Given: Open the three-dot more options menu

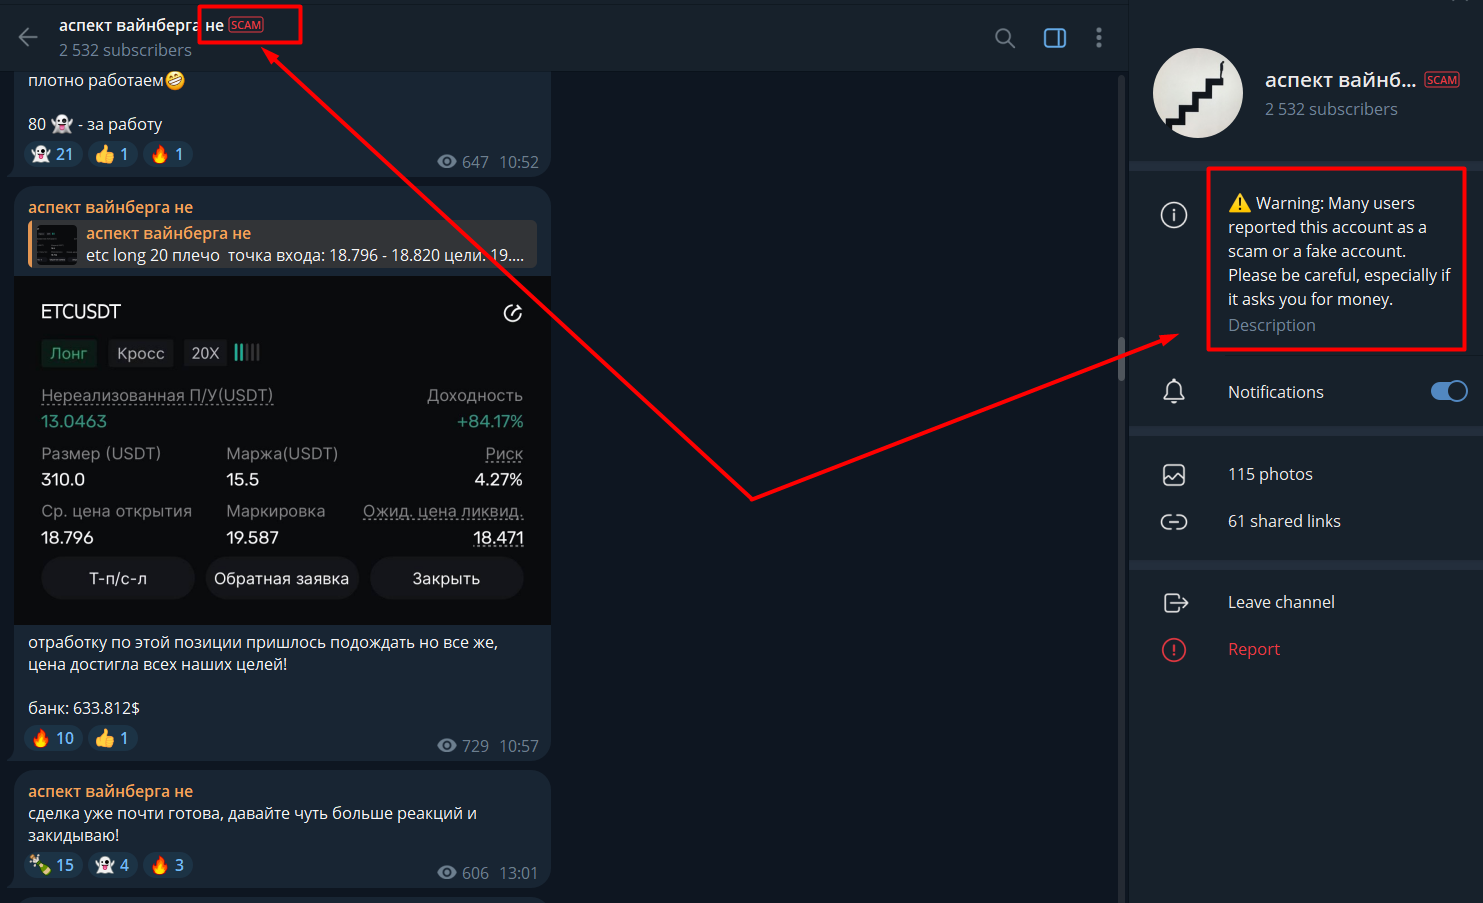Looking at the screenshot, I should pyautogui.click(x=1099, y=38).
